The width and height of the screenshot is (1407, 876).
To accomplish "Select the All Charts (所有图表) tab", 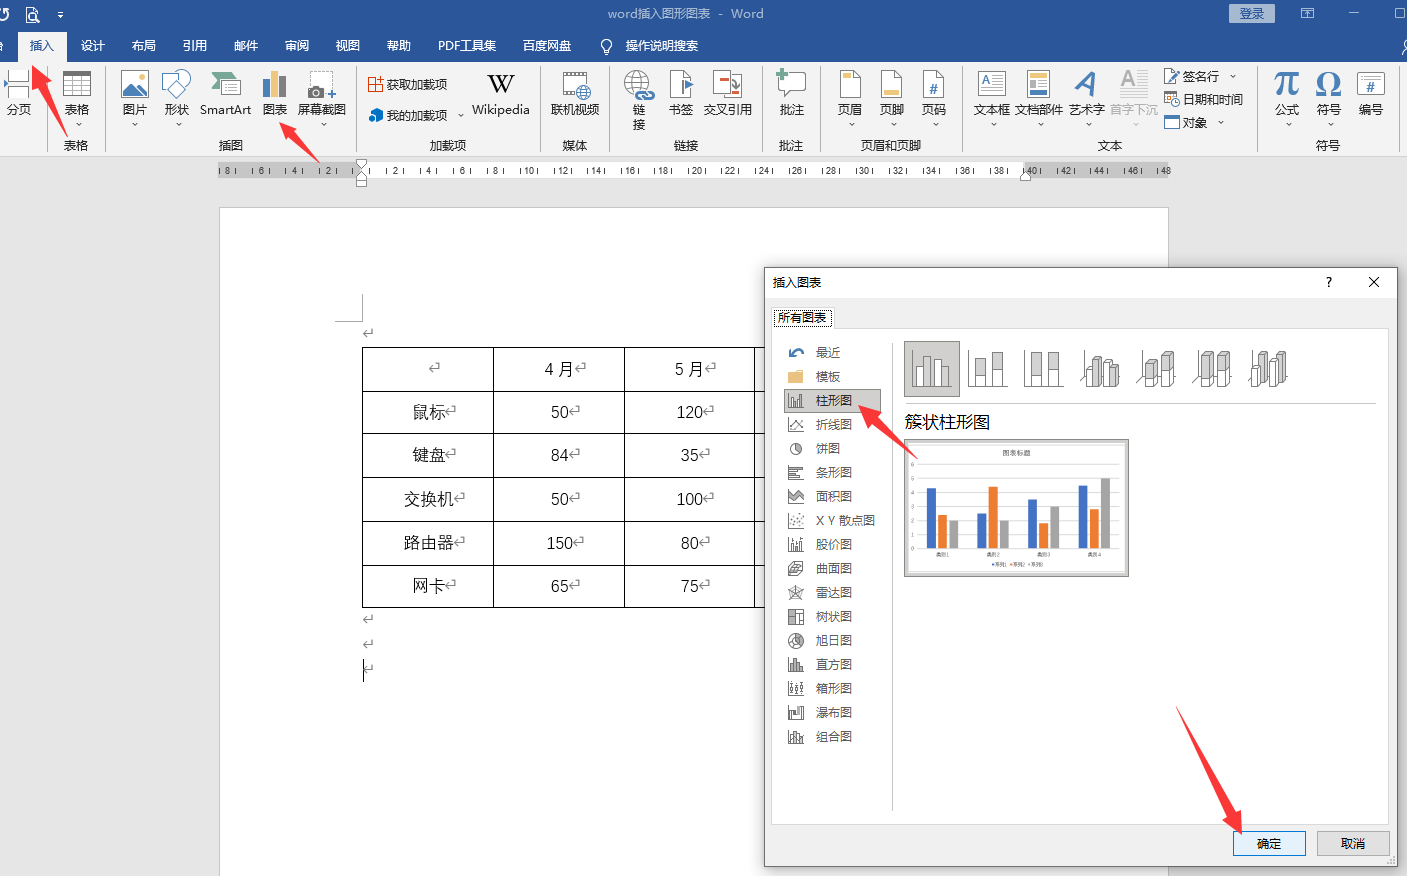I will [x=803, y=318].
